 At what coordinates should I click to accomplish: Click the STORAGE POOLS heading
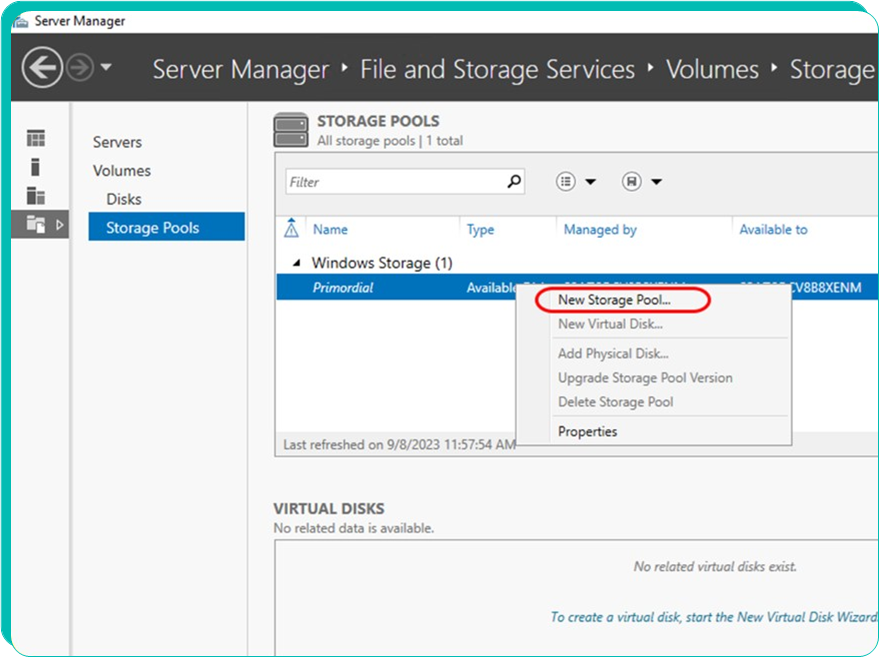[x=378, y=121]
